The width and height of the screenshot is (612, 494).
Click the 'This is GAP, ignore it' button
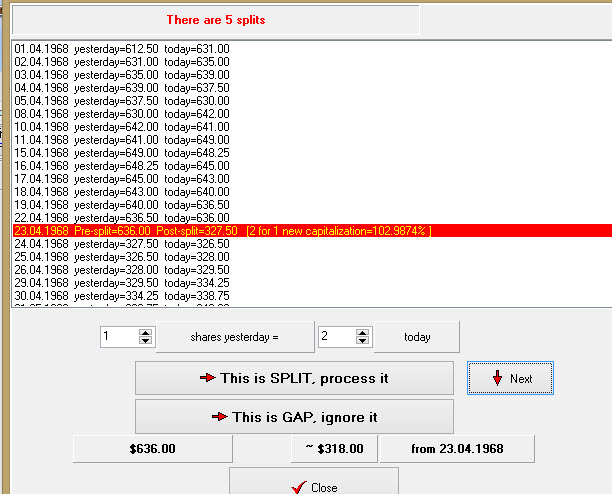coord(294,417)
